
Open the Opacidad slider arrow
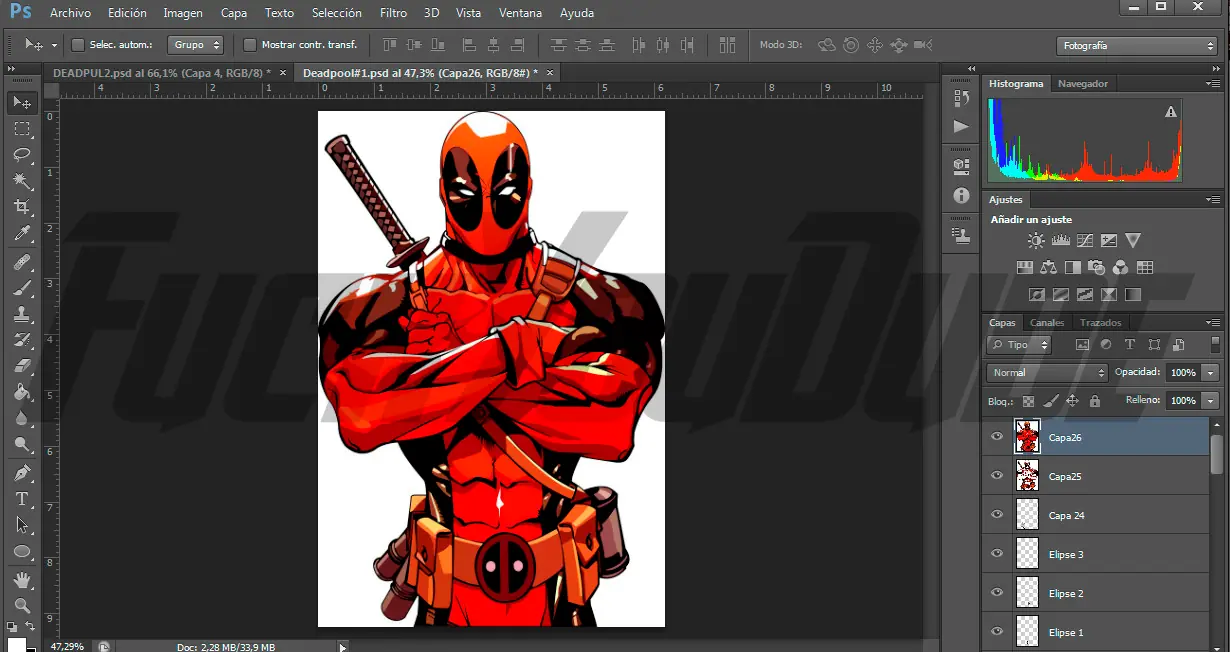coord(1211,373)
